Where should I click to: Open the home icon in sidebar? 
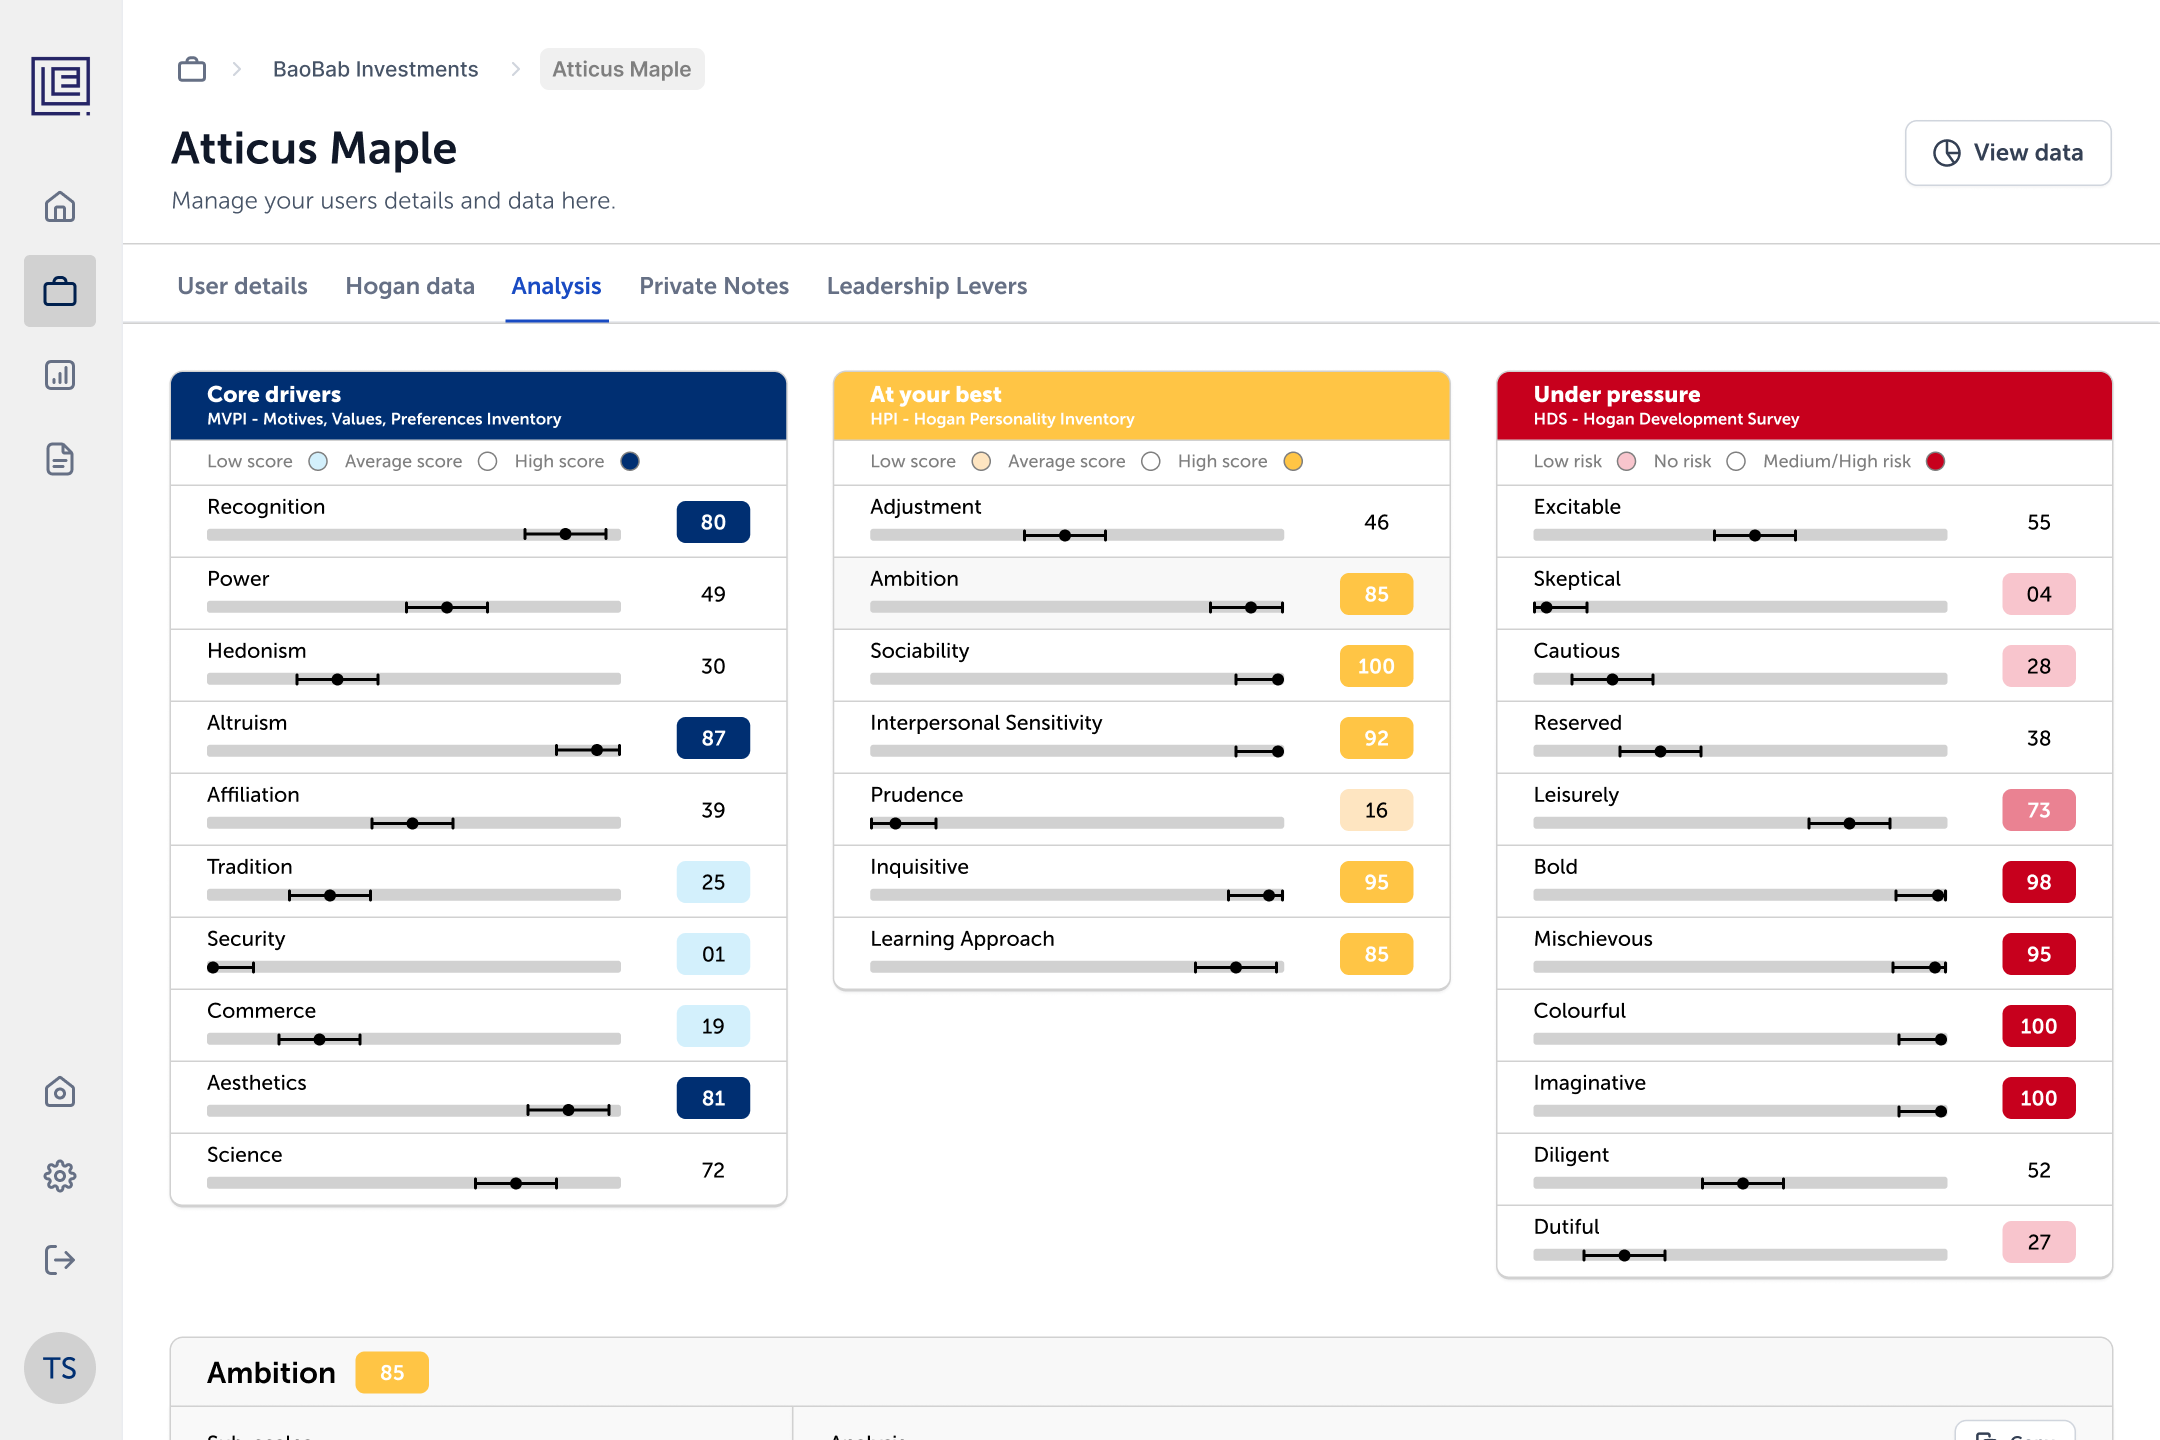[60, 207]
